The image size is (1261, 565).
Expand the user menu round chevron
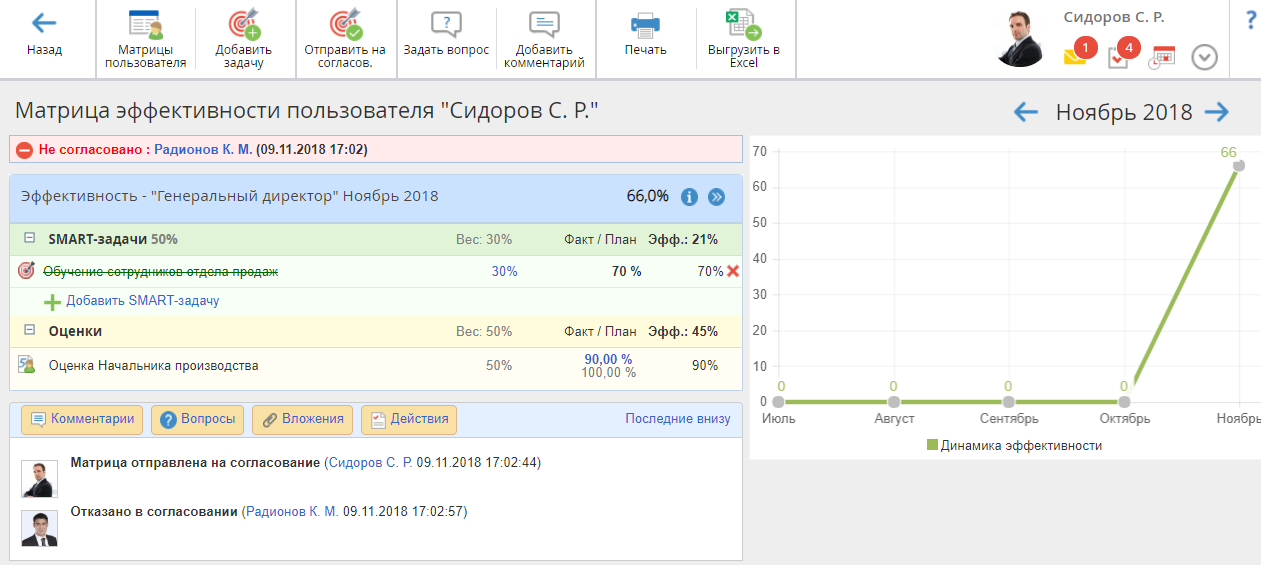click(x=1204, y=58)
